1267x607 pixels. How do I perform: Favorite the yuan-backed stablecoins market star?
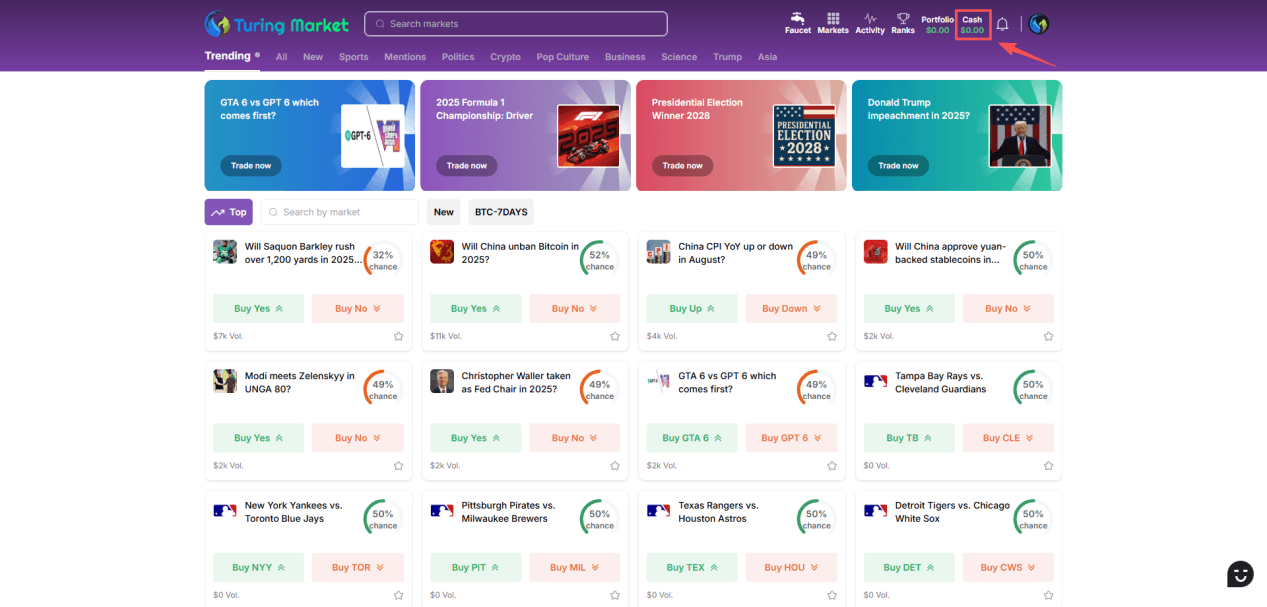click(x=1048, y=336)
